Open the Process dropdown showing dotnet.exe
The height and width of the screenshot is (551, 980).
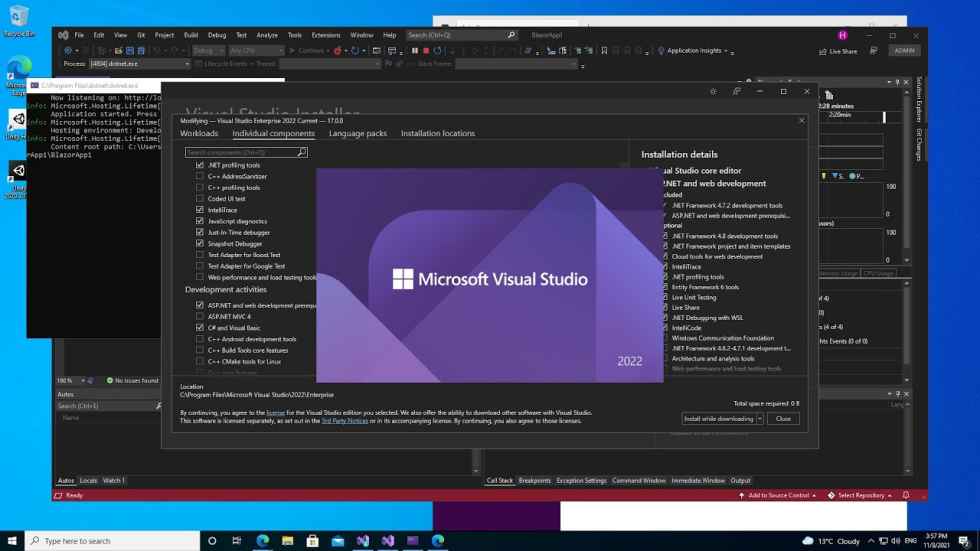pyautogui.click(x=140, y=64)
